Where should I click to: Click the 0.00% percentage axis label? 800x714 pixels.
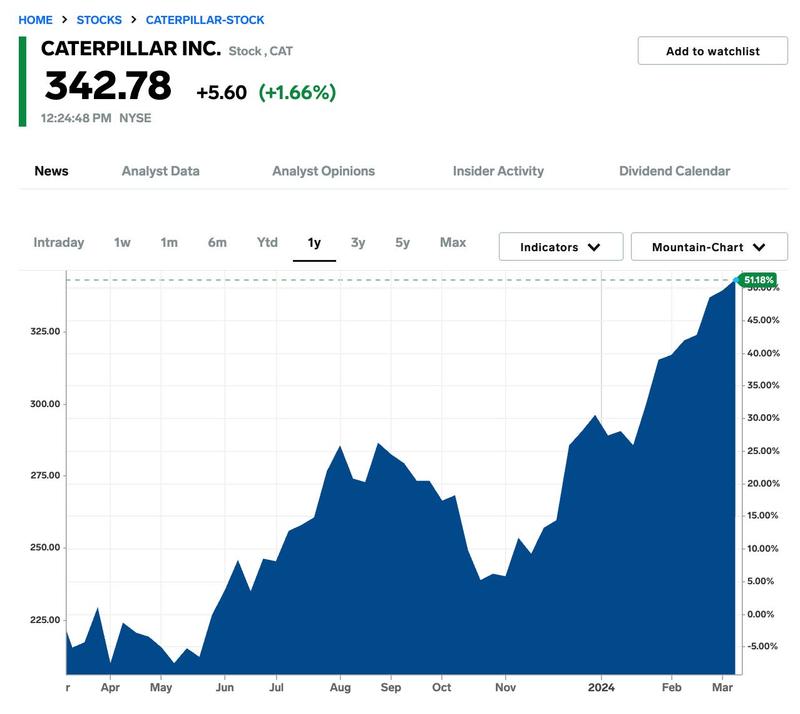click(761, 614)
